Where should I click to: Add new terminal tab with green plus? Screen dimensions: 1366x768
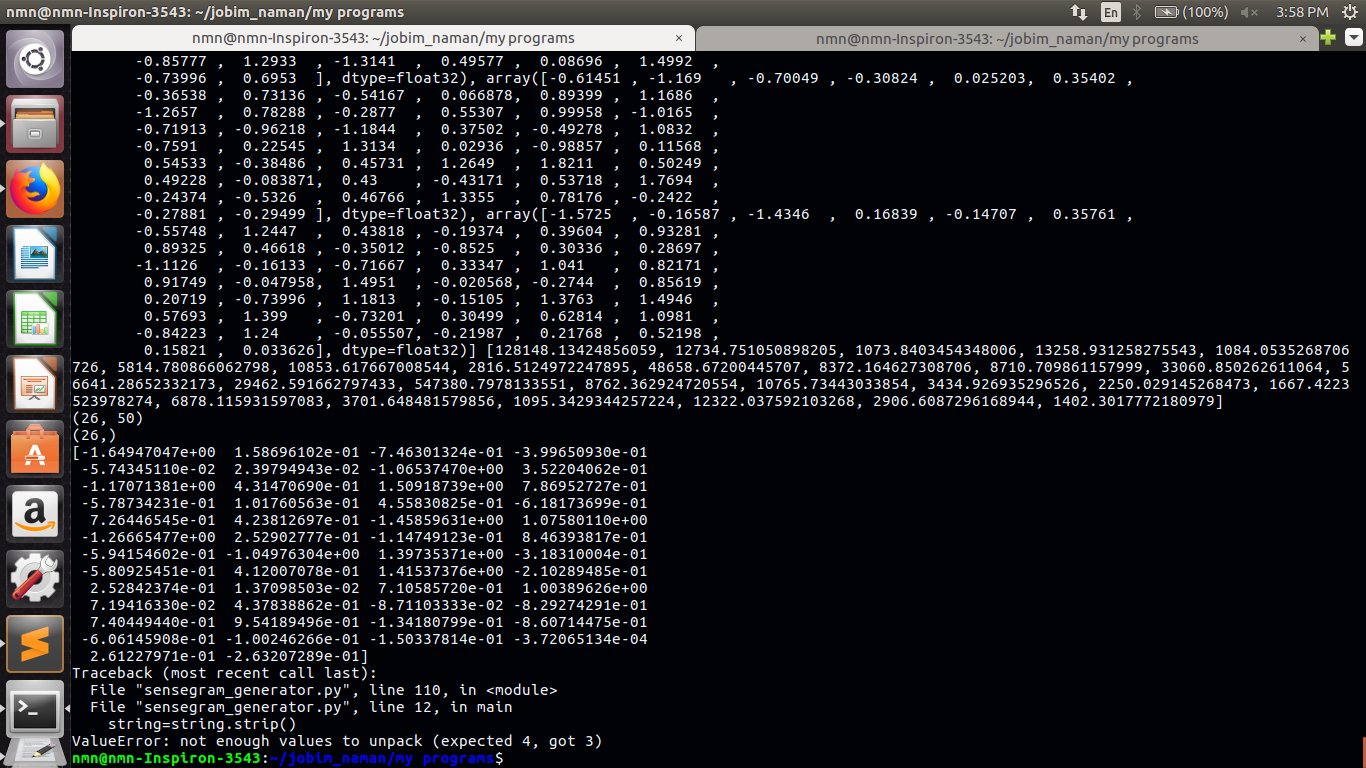pyautogui.click(x=1327, y=38)
